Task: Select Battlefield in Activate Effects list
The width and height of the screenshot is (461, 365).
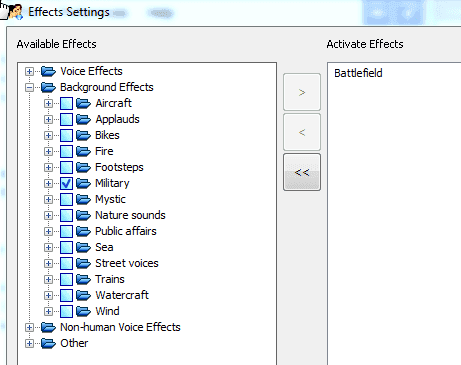Action: tap(358, 73)
